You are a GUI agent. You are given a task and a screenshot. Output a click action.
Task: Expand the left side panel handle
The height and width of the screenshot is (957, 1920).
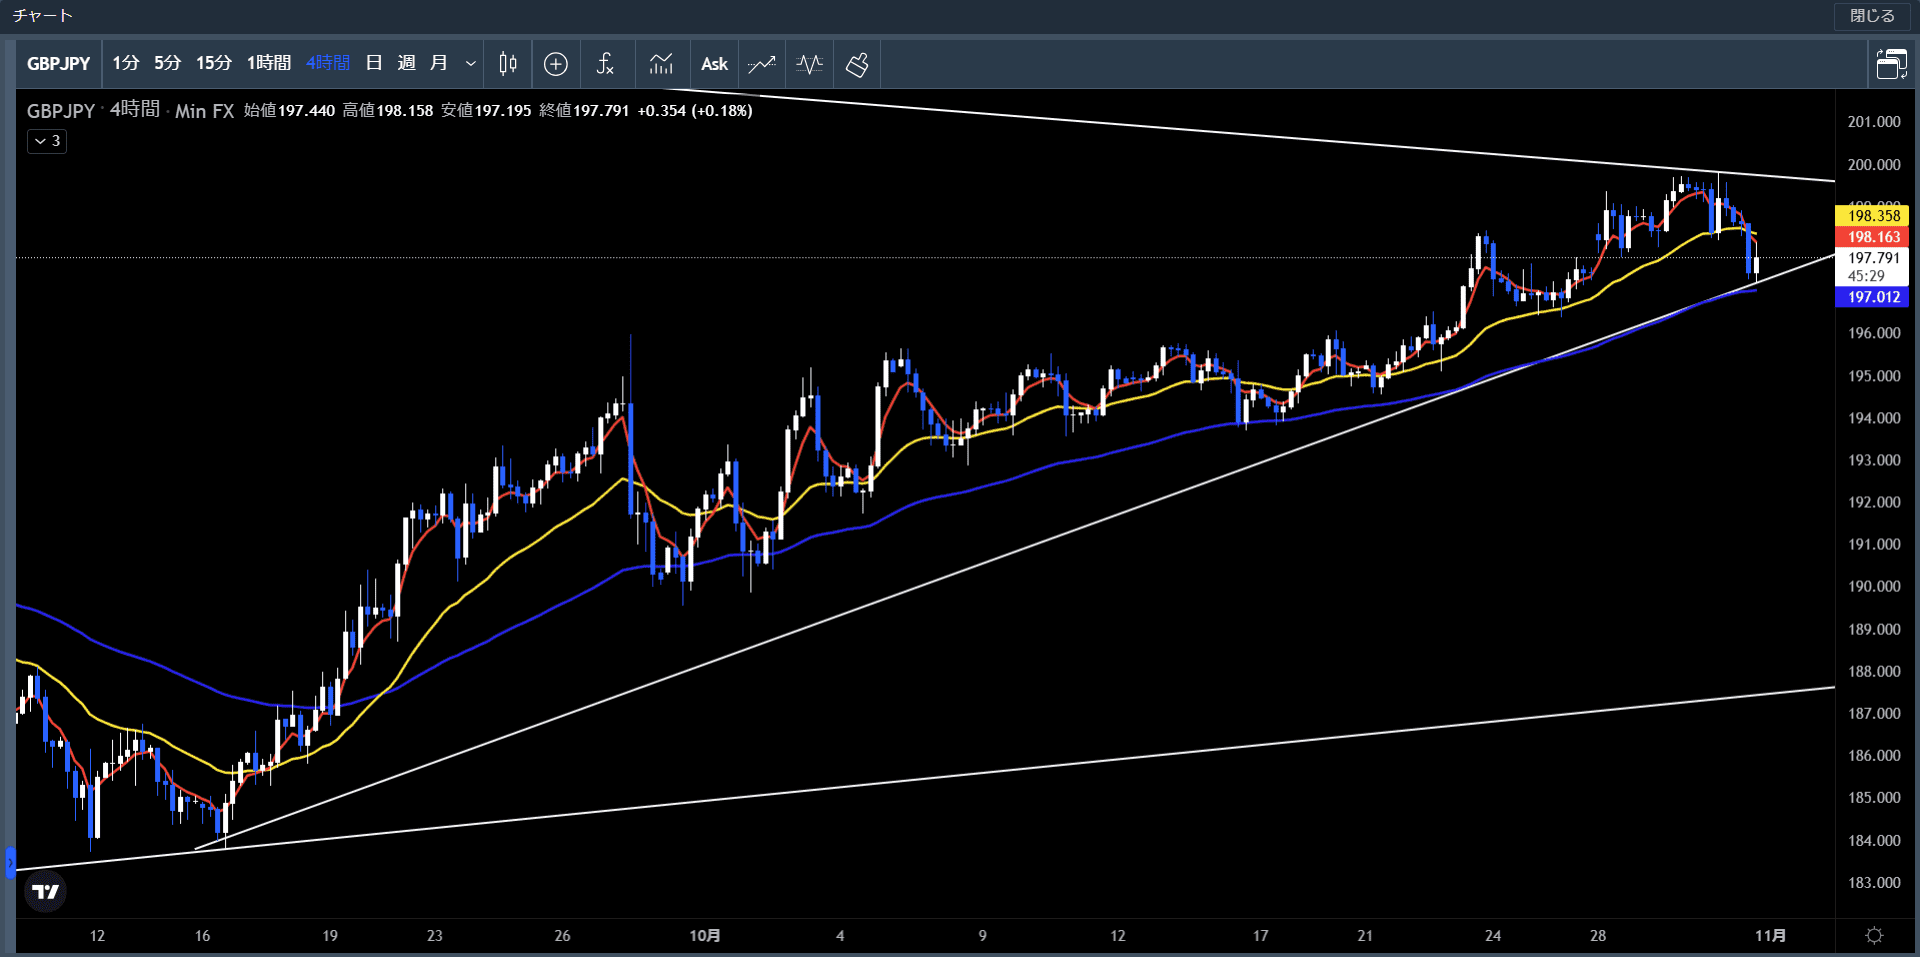tap(10, 861)
